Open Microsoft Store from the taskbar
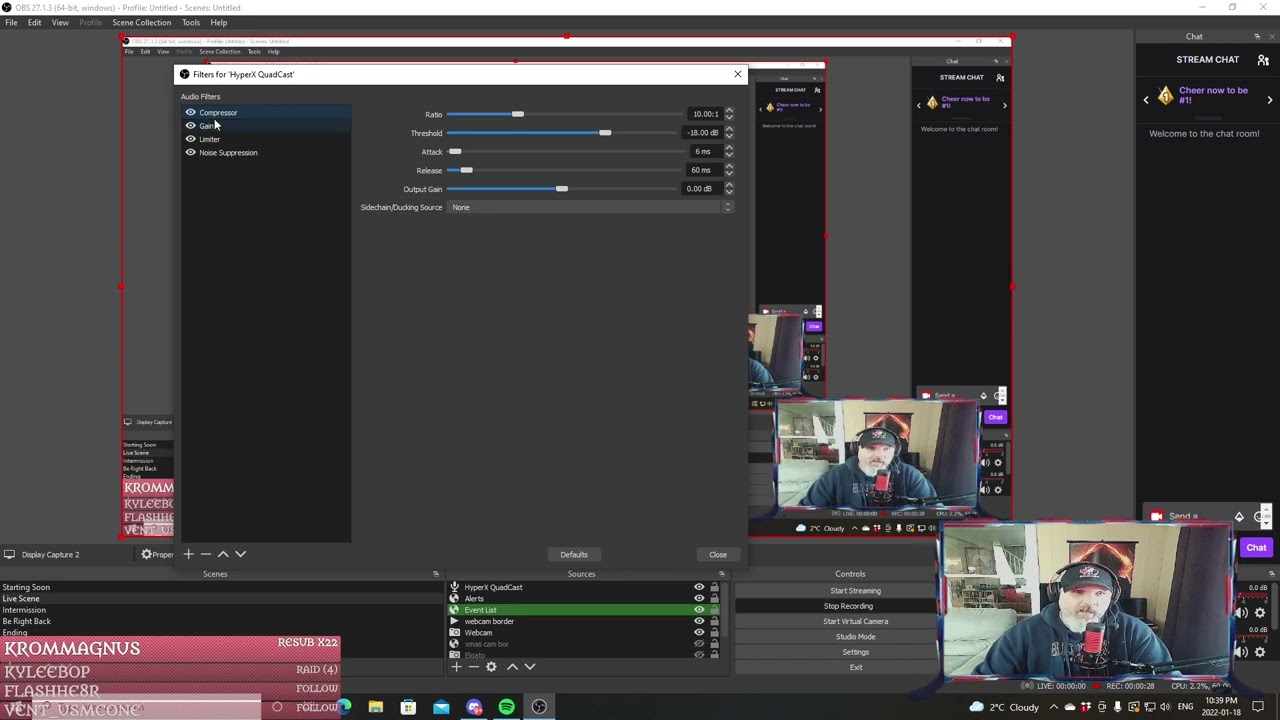1280x720 pixels. click(408, 708)
